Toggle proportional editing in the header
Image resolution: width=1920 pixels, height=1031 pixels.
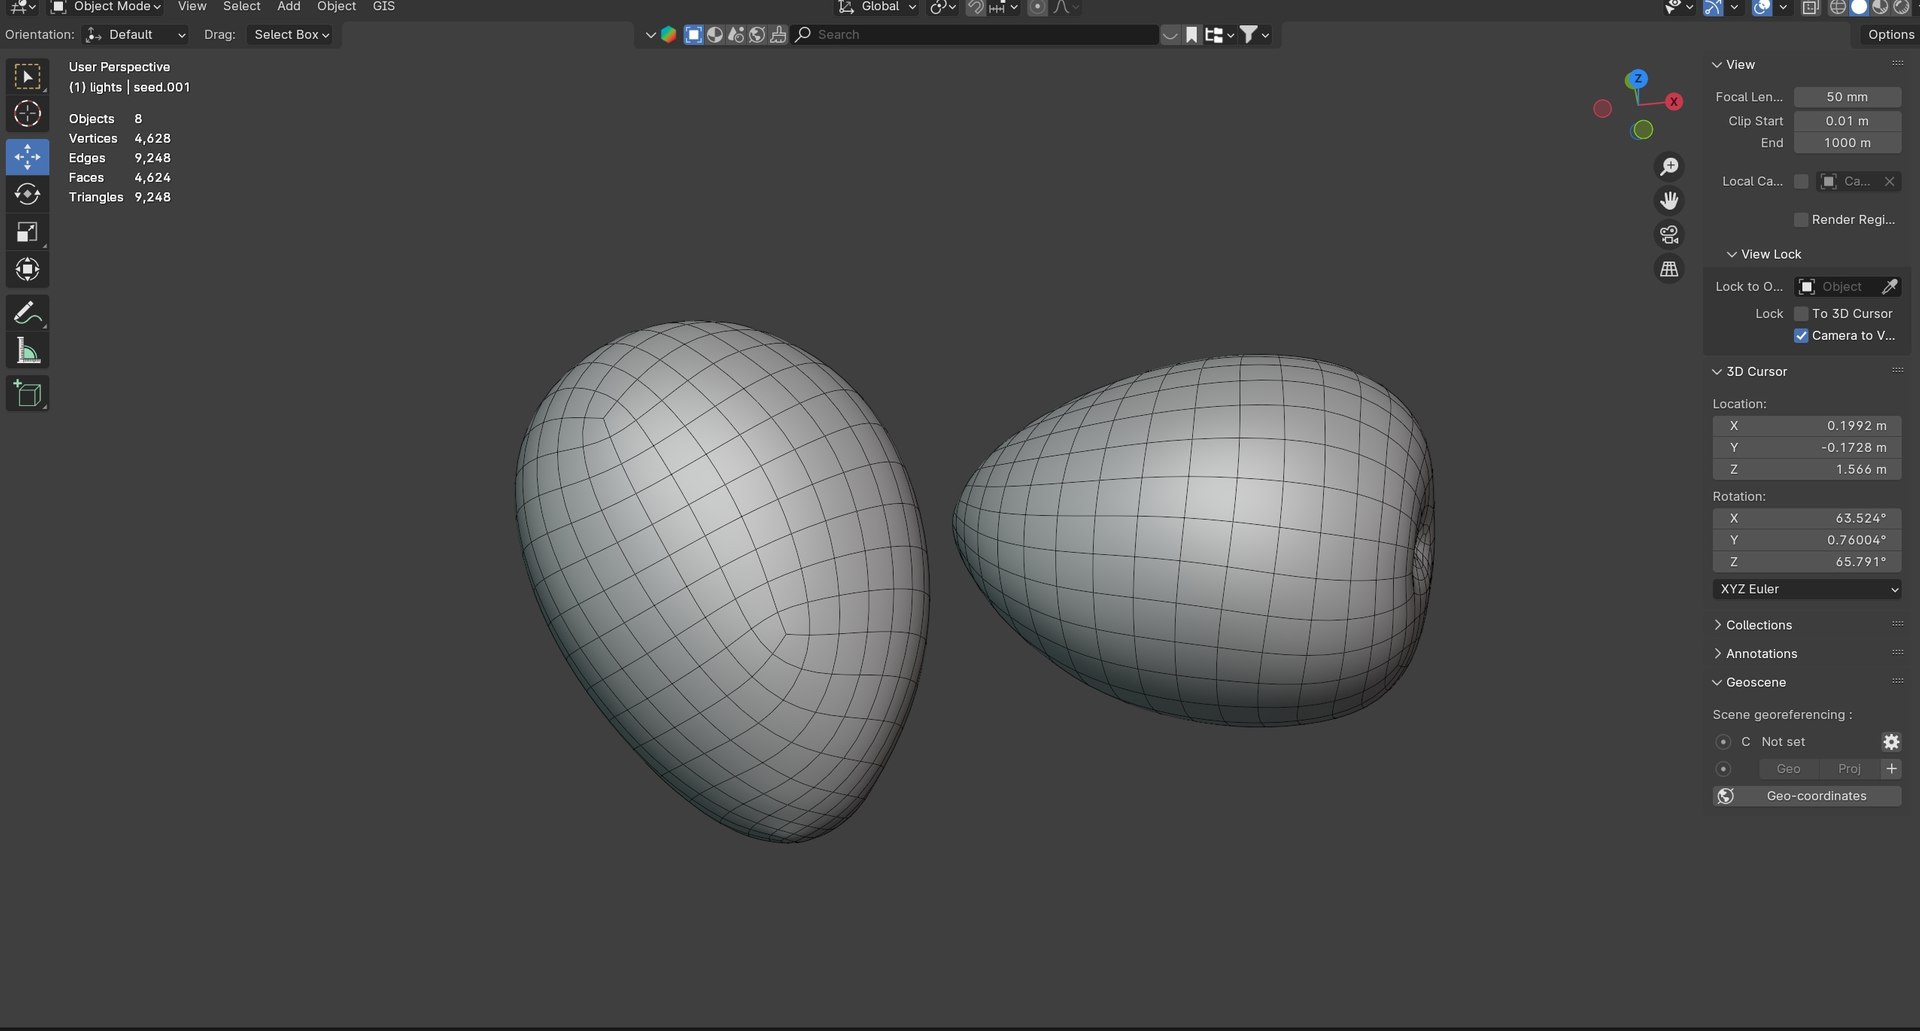[1037, 7]
